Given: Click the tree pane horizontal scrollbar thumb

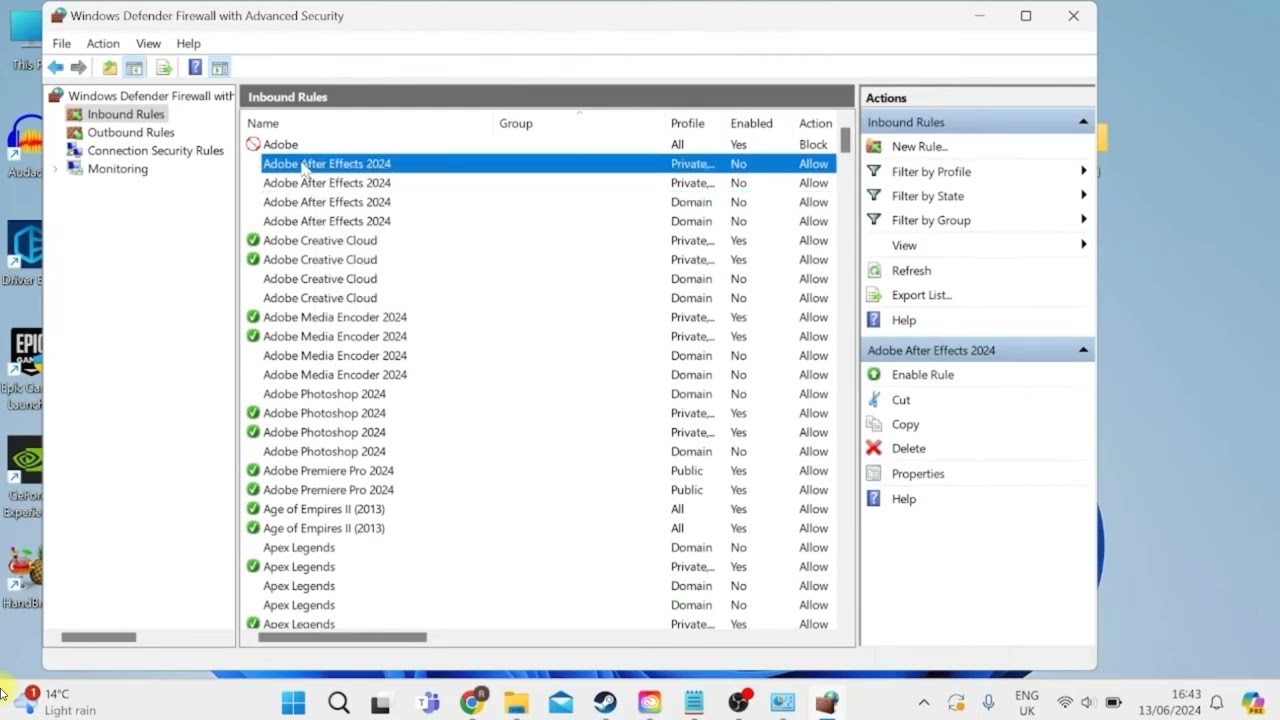Looking at the screenshot, I should pyautogui.click(x=98, y=637).
